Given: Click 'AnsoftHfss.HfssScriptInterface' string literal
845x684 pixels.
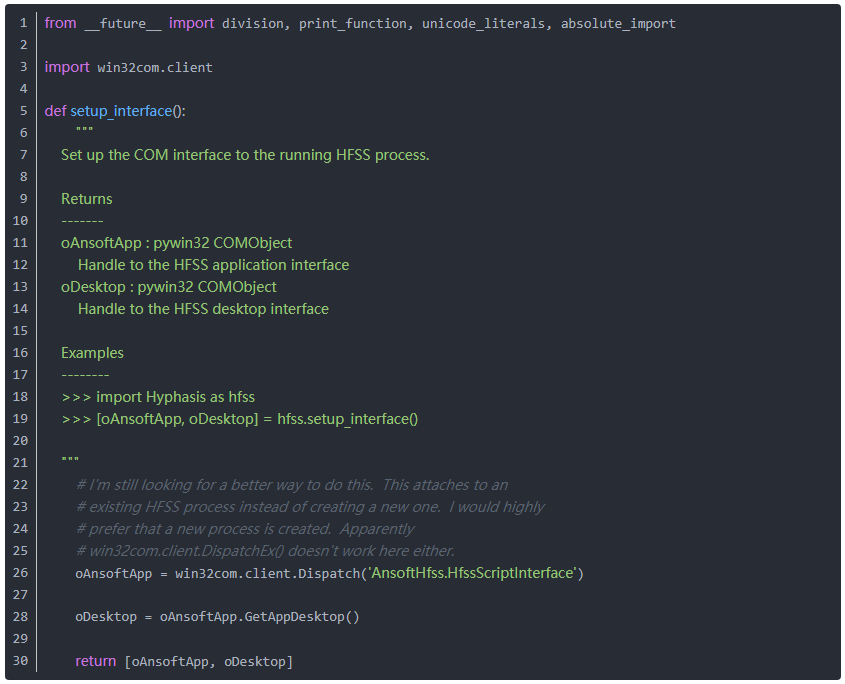Looking at the screenshot, I should pos(472,573).
